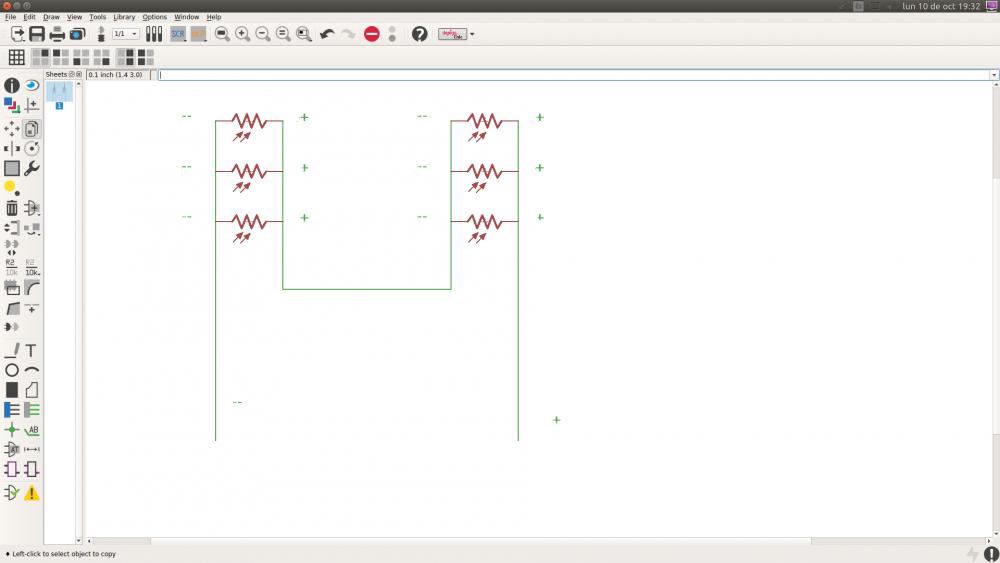Screen dimensions: 1000x563
Task: Click the command line input field
Action: 573,75
